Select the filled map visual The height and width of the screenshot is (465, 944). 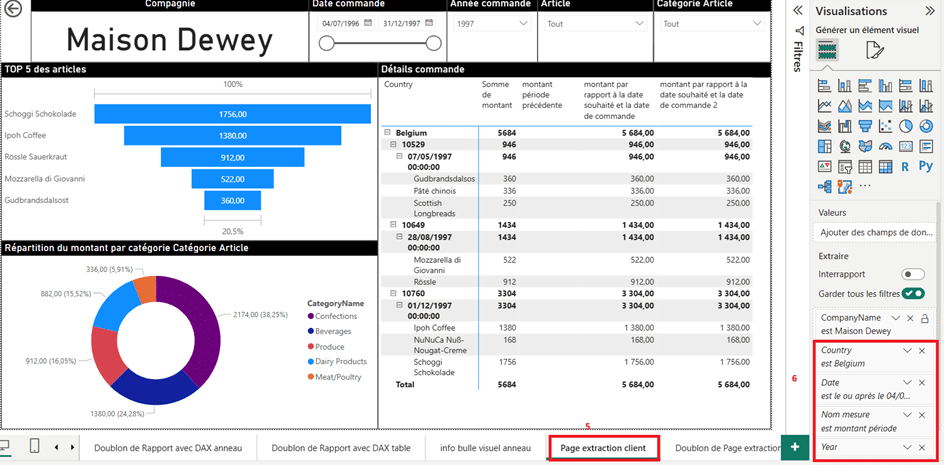tap(865, 146)
